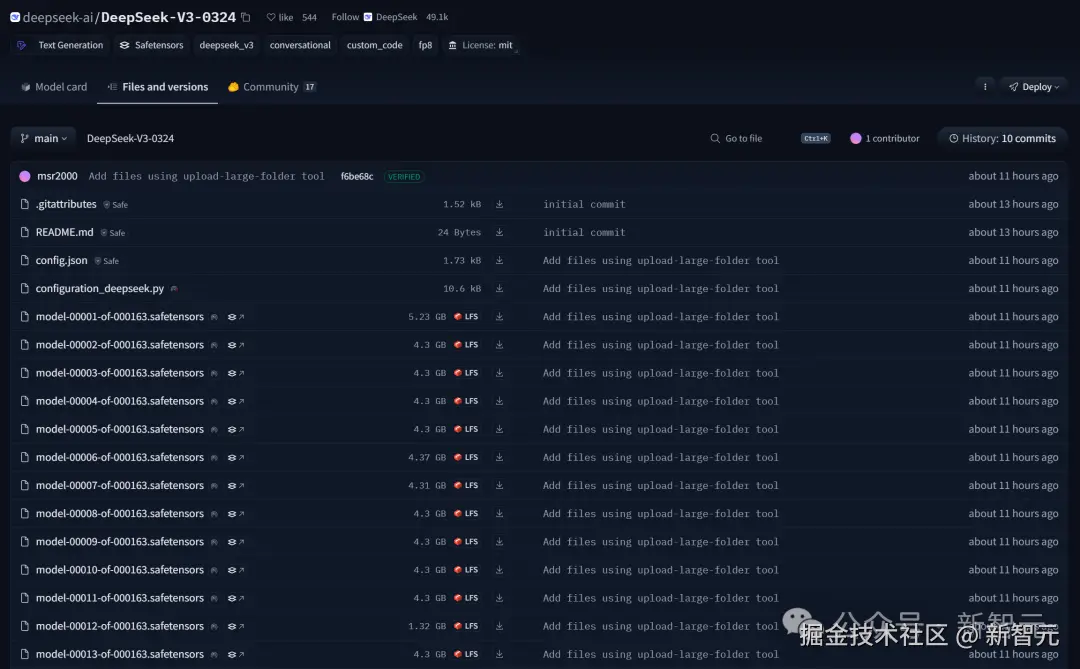
Task: Open the config.json file
Action: [x=61, y=260]
